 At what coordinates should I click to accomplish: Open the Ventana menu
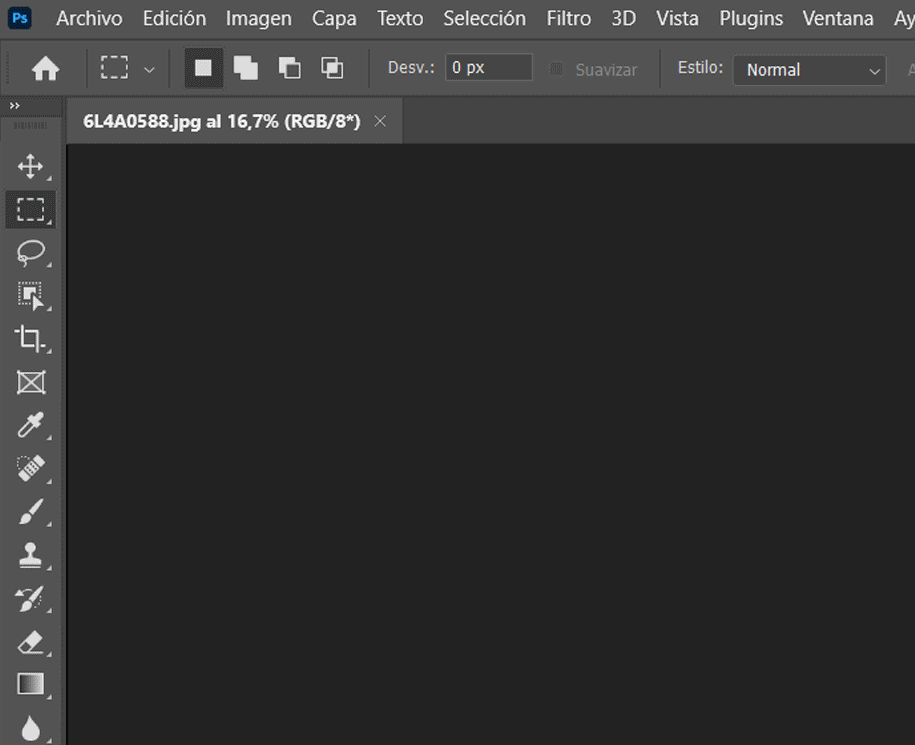tap(838, 19)
